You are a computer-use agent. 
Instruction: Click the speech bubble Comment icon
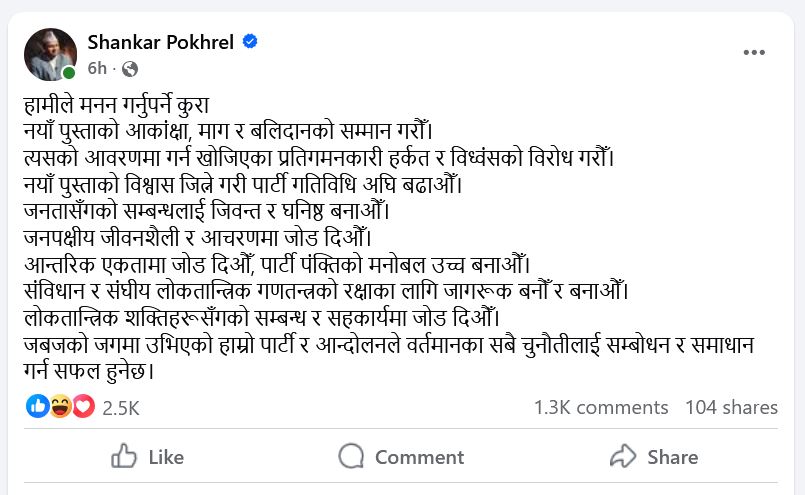point(351,457)
